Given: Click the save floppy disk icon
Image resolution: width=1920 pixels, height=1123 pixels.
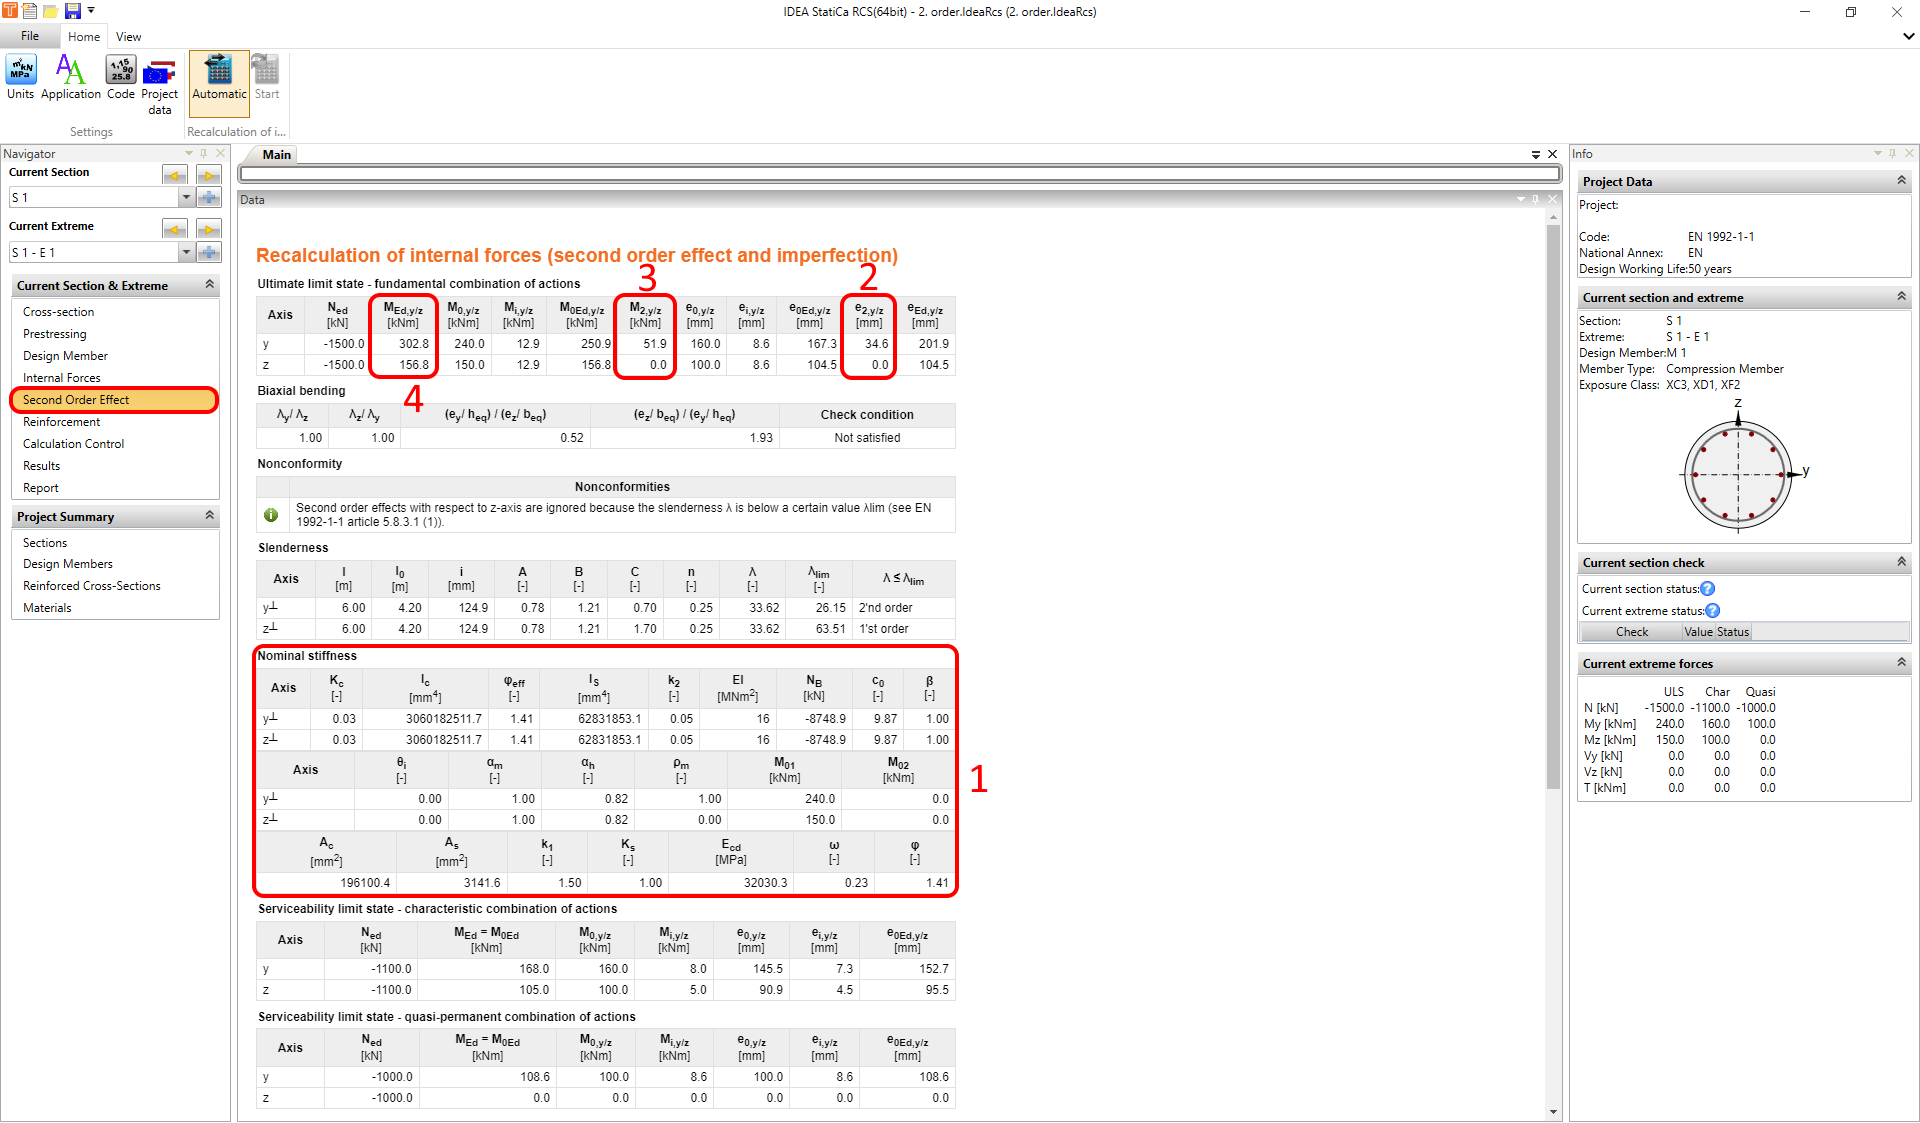Looking at the screenshot, I should [73, 11].
